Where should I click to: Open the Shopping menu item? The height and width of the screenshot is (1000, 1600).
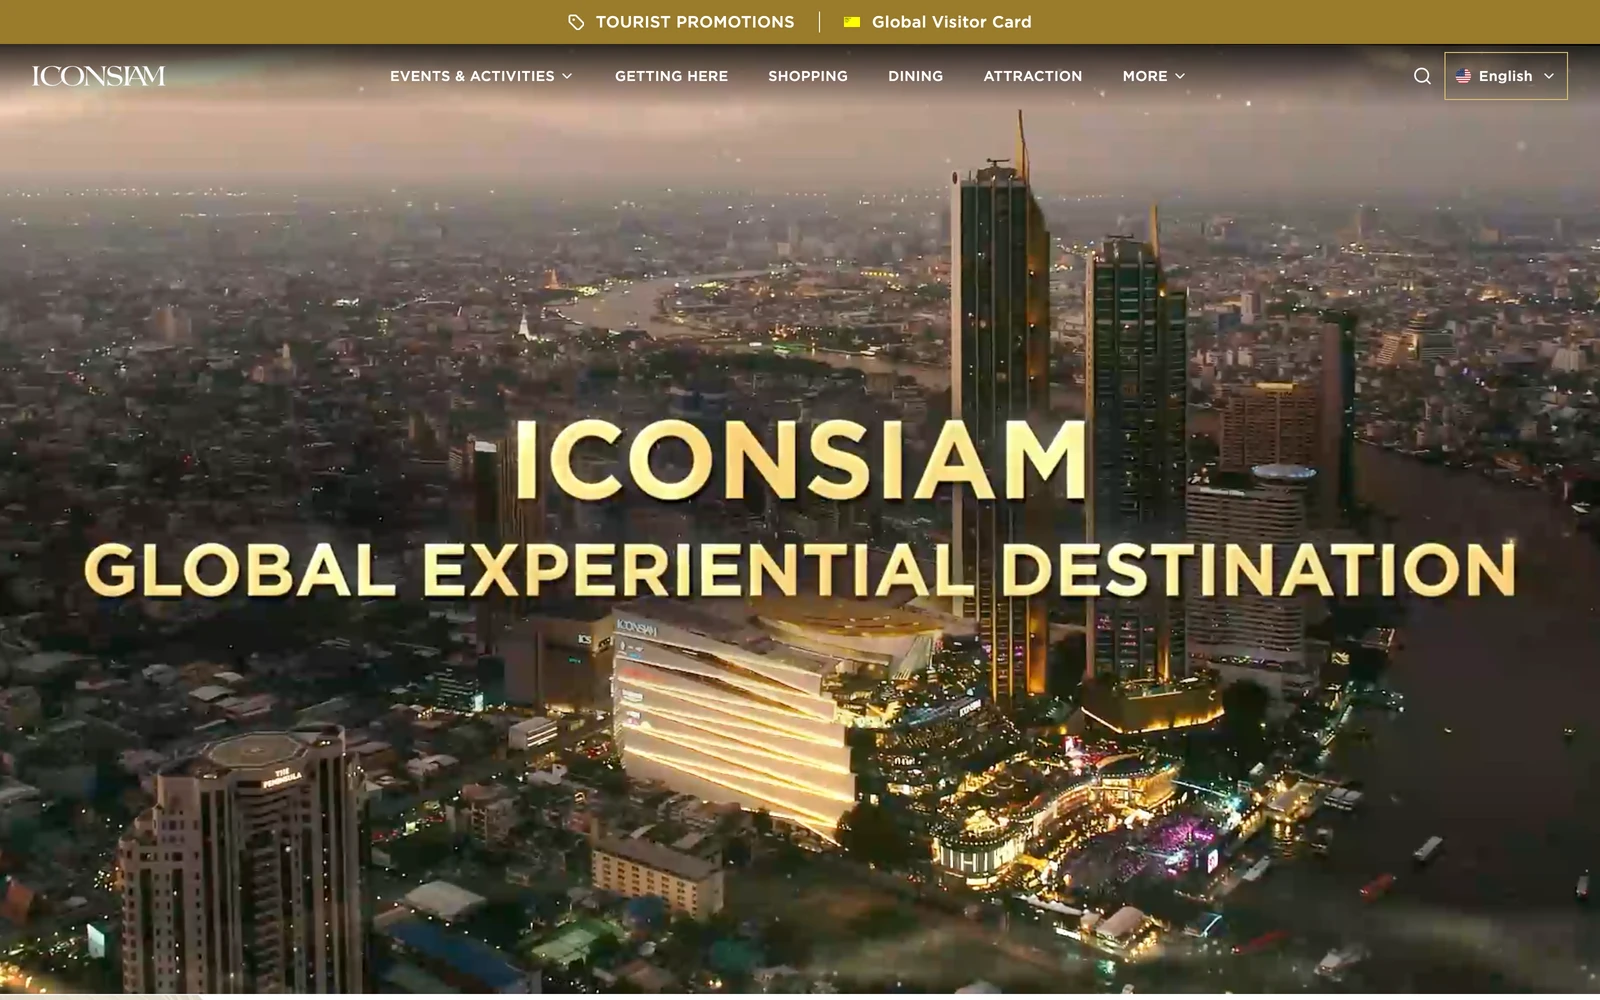808,76
